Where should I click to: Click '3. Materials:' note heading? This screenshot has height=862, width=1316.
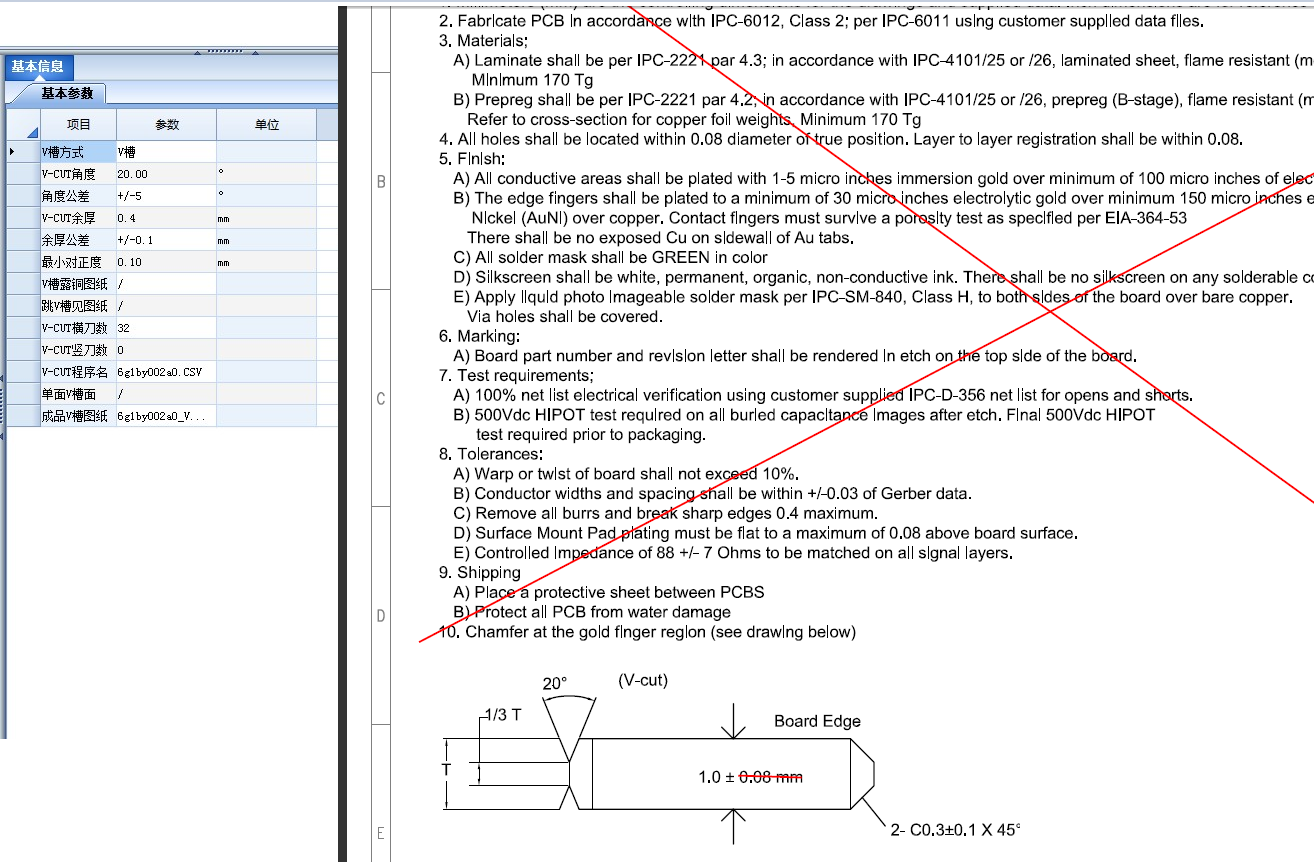(x=483, y=41)
